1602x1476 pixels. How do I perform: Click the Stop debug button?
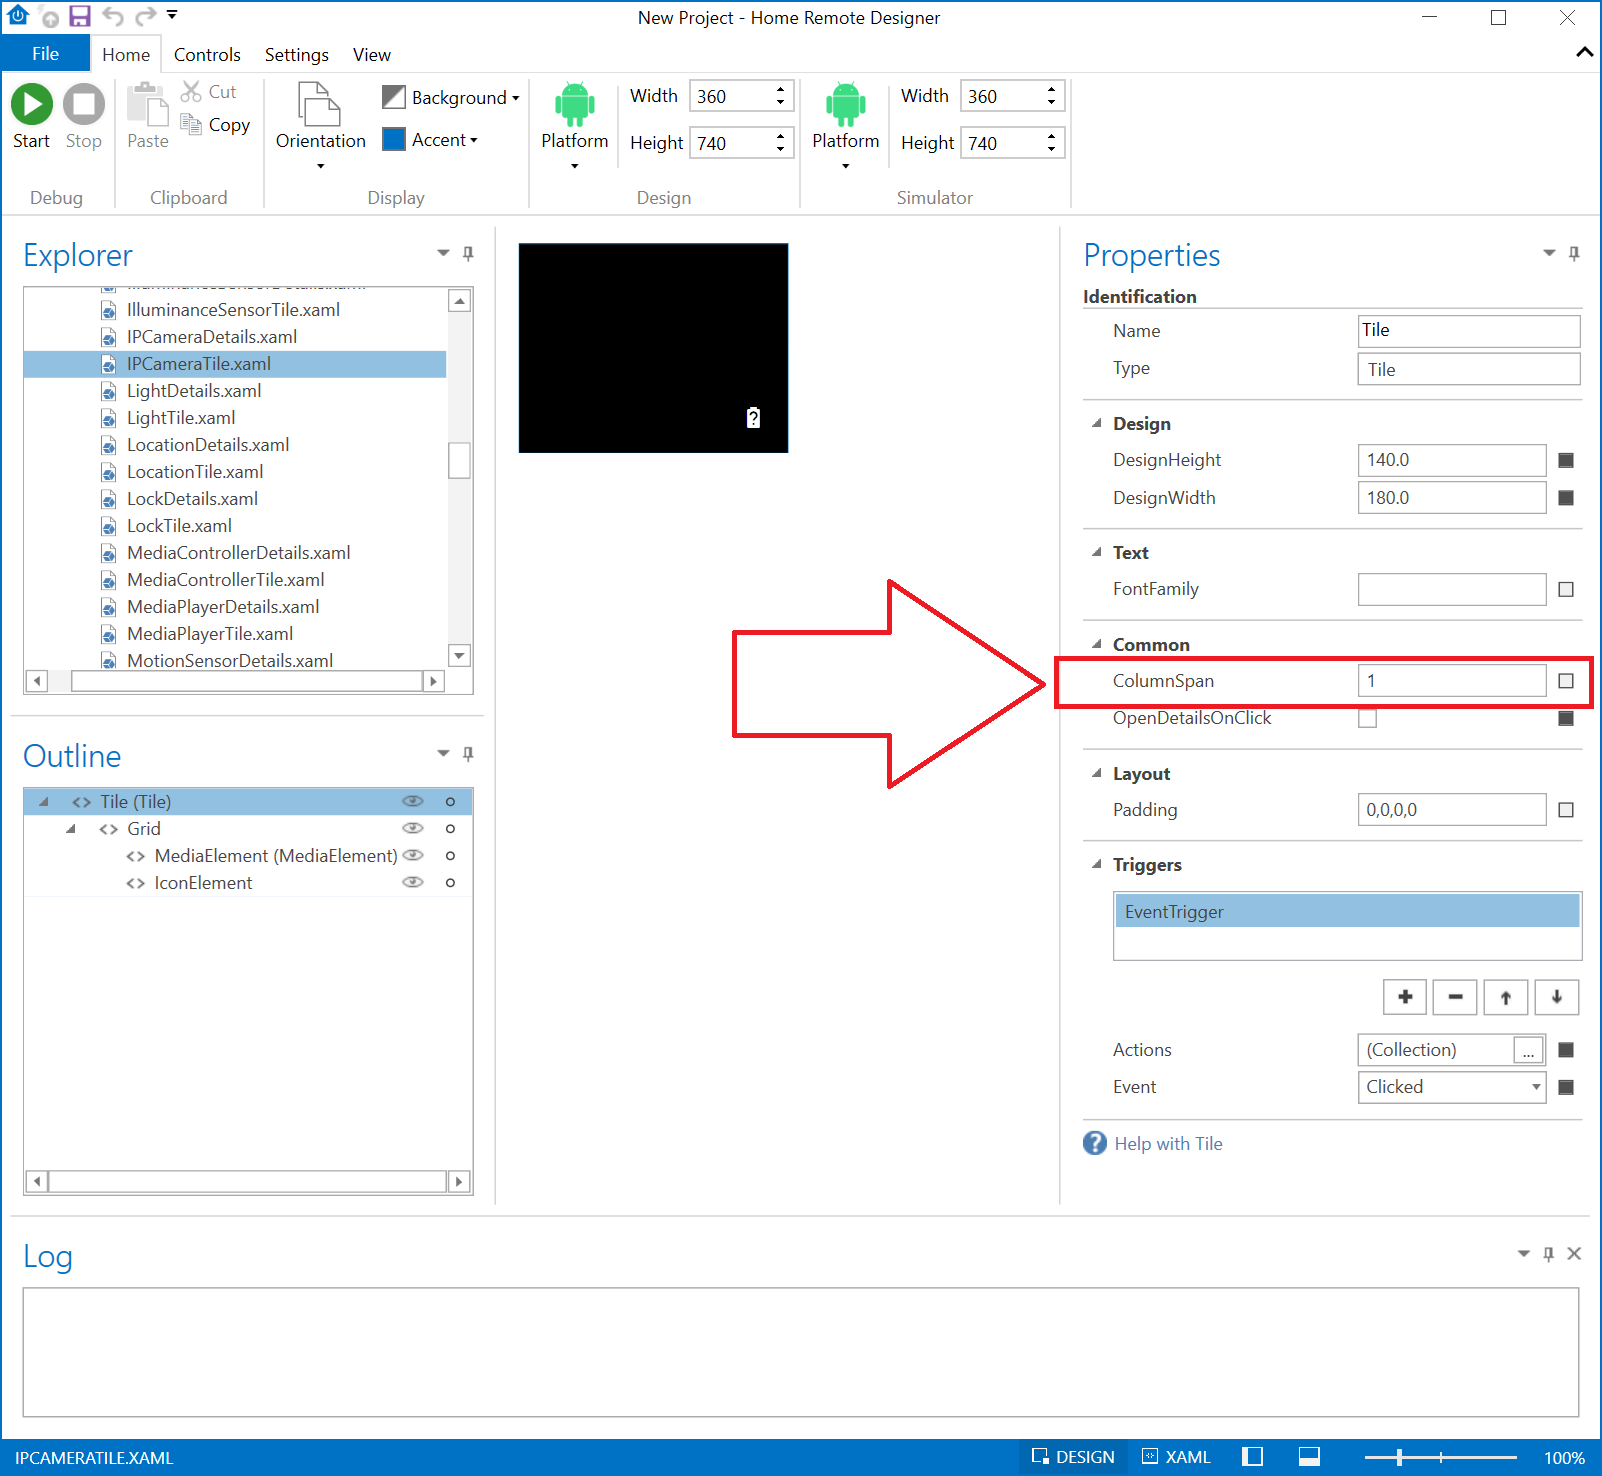coord(84,104)
